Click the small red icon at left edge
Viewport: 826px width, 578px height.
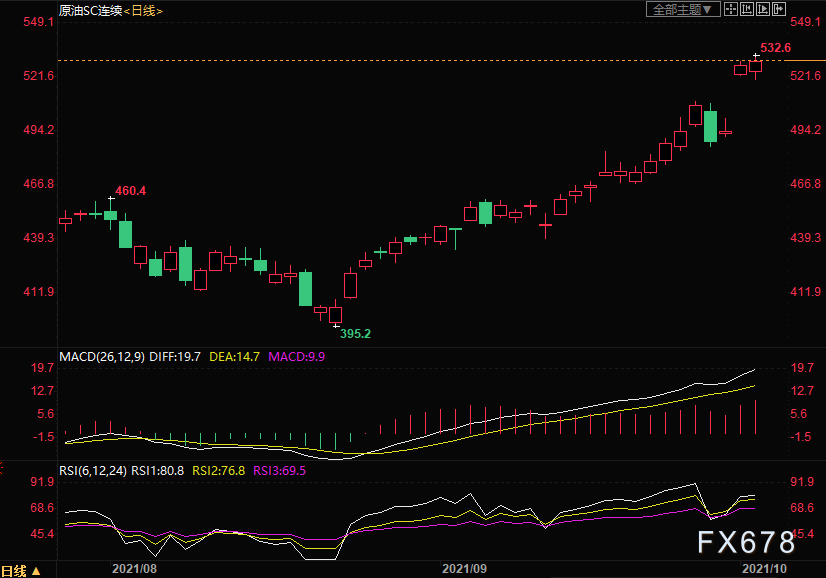coord(3,468)
